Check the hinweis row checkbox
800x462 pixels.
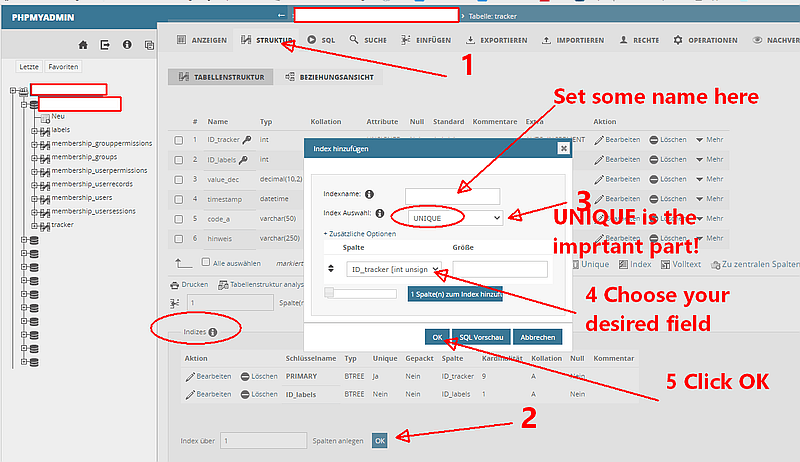179,239
